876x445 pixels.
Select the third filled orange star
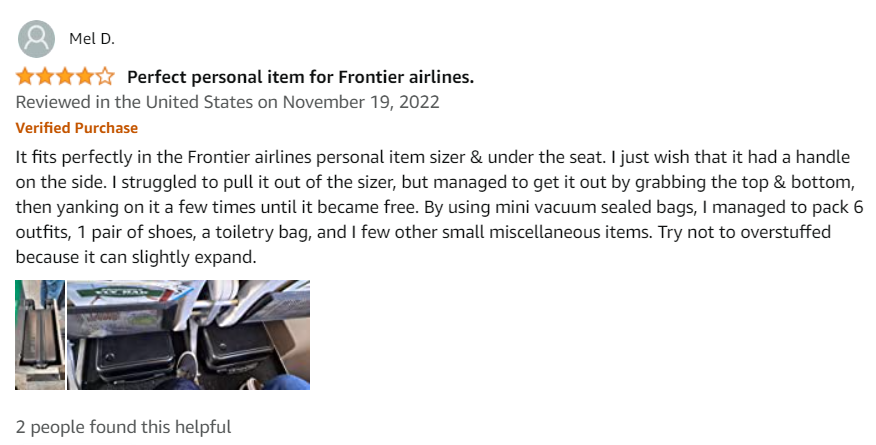[x=65, y=76]
